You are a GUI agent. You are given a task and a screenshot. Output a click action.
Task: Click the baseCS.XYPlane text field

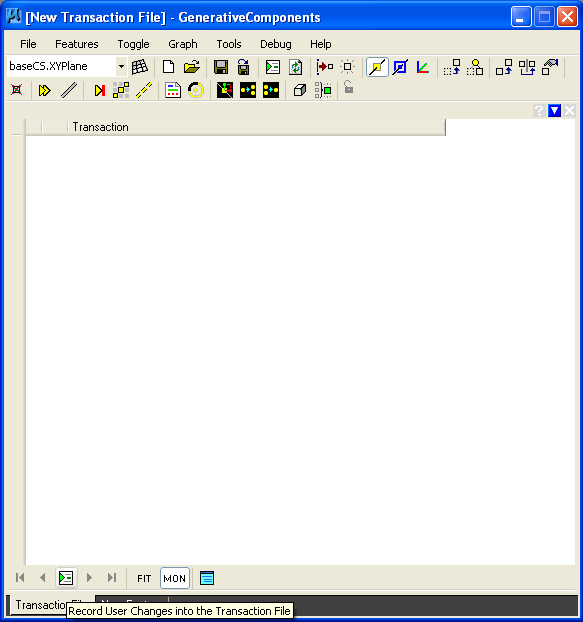[61, 66]
